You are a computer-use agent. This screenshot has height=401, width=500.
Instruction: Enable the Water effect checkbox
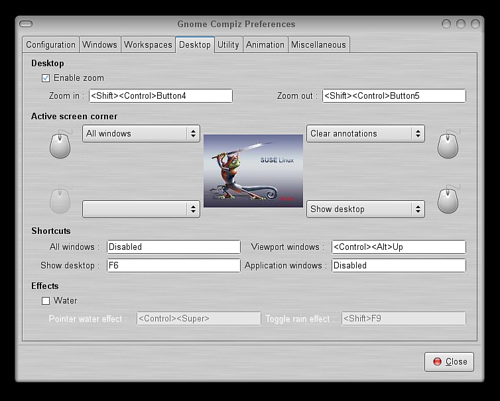(46, 301)
